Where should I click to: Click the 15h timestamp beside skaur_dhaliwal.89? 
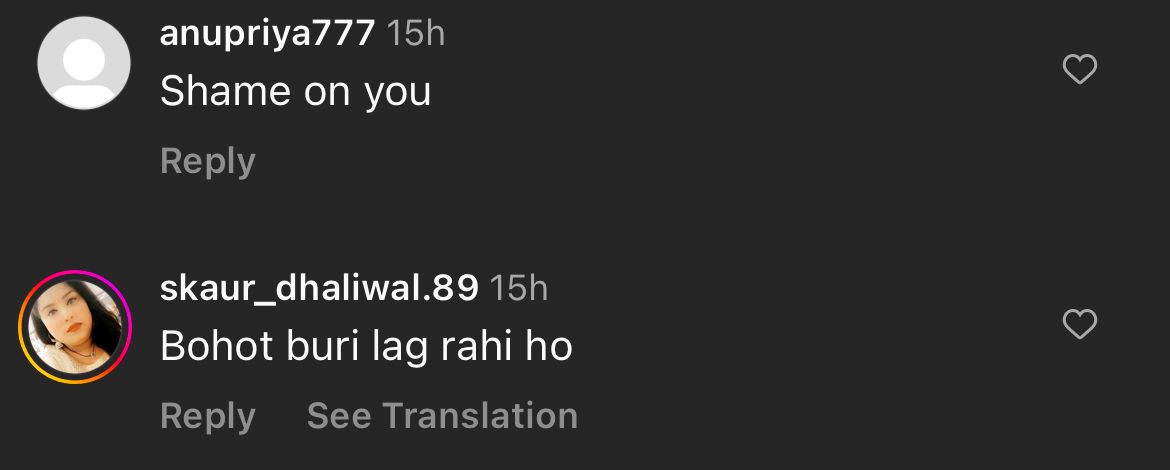tap(519, 288)
